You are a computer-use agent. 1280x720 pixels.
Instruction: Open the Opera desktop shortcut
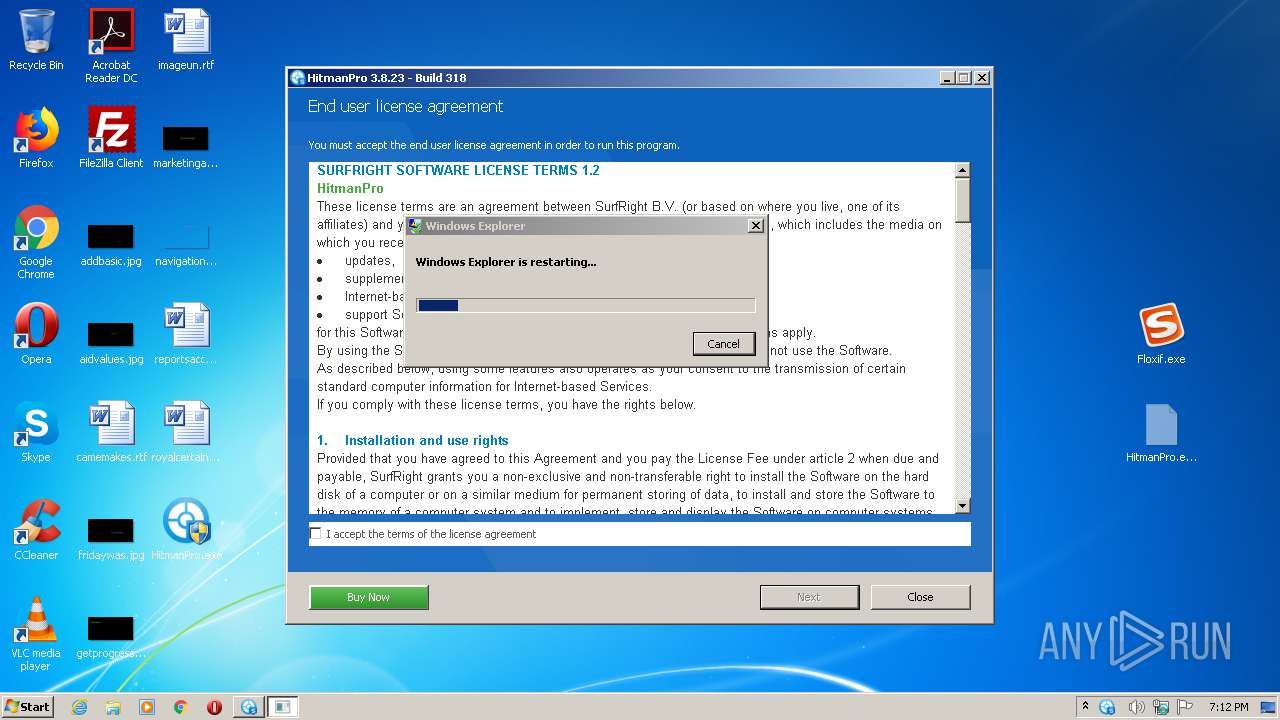coord(36,334)
